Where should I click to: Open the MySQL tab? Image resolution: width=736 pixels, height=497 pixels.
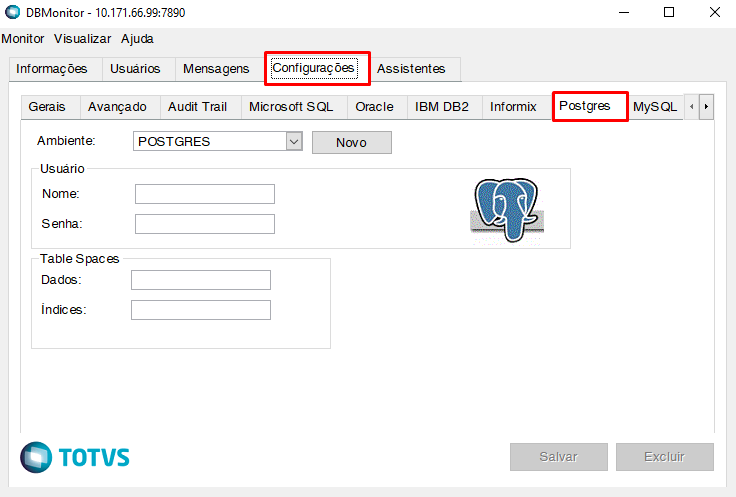(x=655, y=107)
